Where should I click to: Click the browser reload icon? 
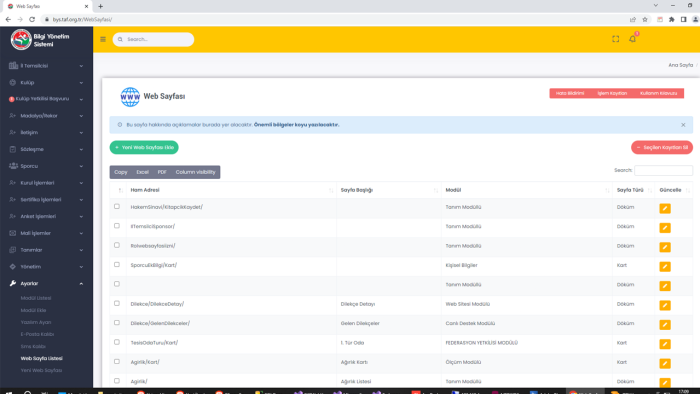32,19
